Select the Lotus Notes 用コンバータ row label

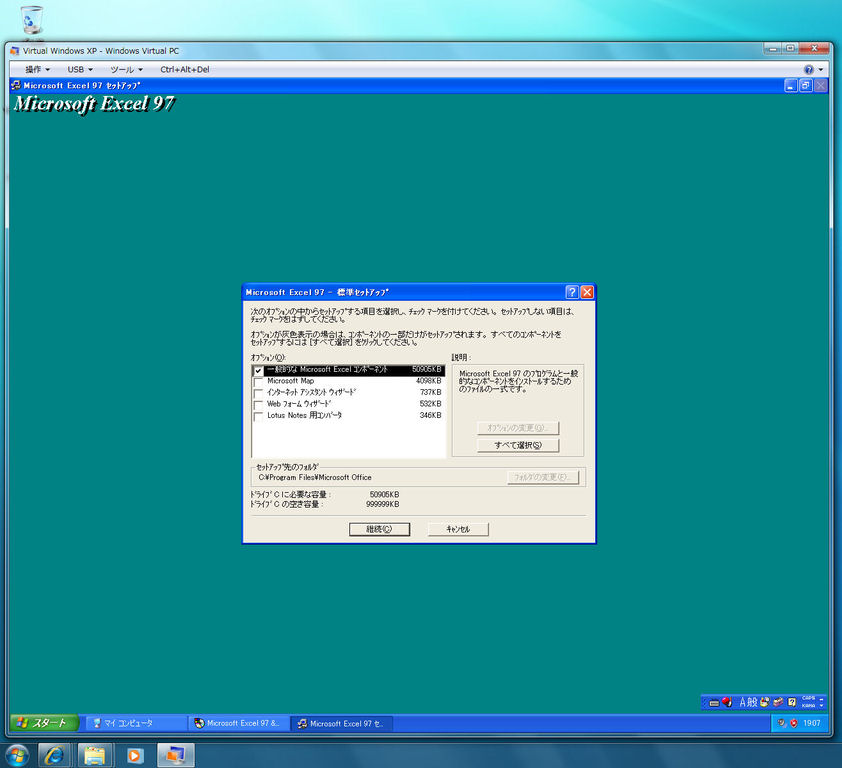tap(304, 416)
